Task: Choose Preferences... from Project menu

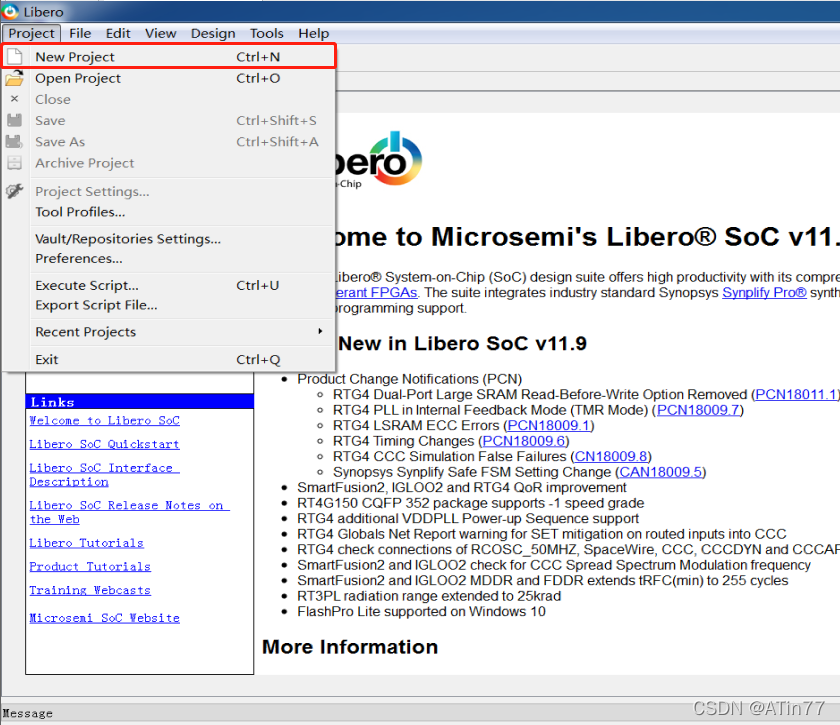Action: [169, 259]
